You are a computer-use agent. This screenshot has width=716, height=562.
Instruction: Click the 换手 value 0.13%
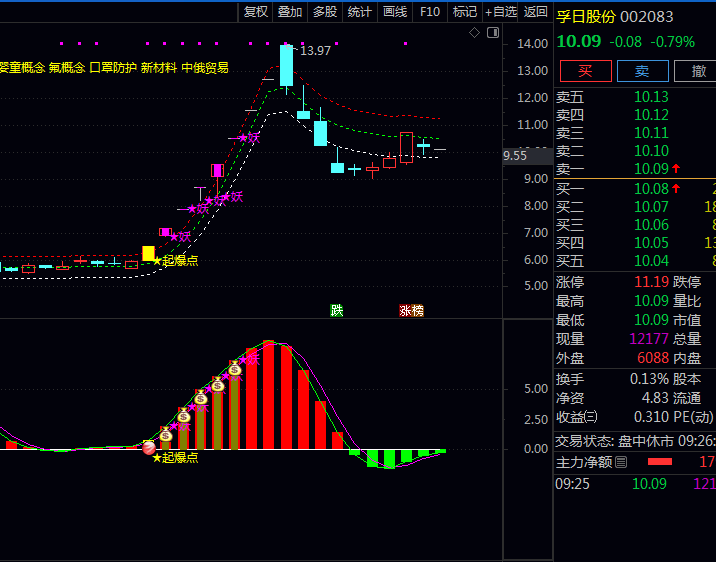tap(649, 379)
